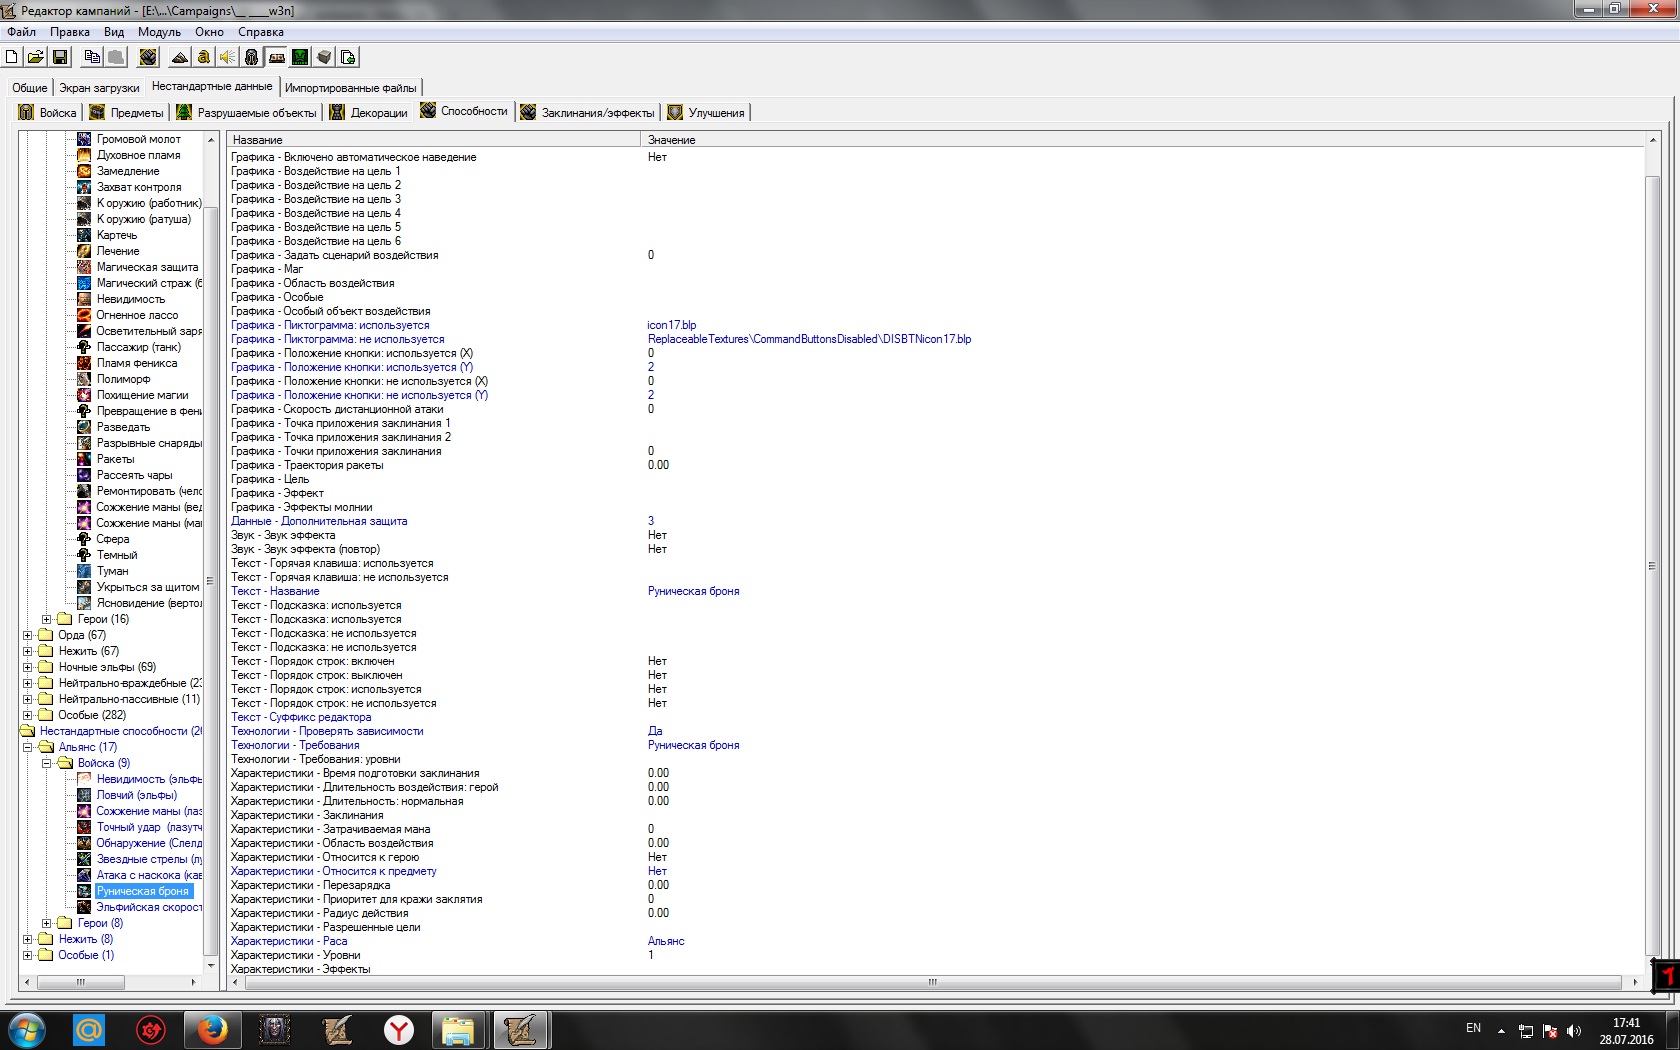1680x1050 pixels.
Task: Open Windows Explorer from the taskbar
Action: 458,1029
